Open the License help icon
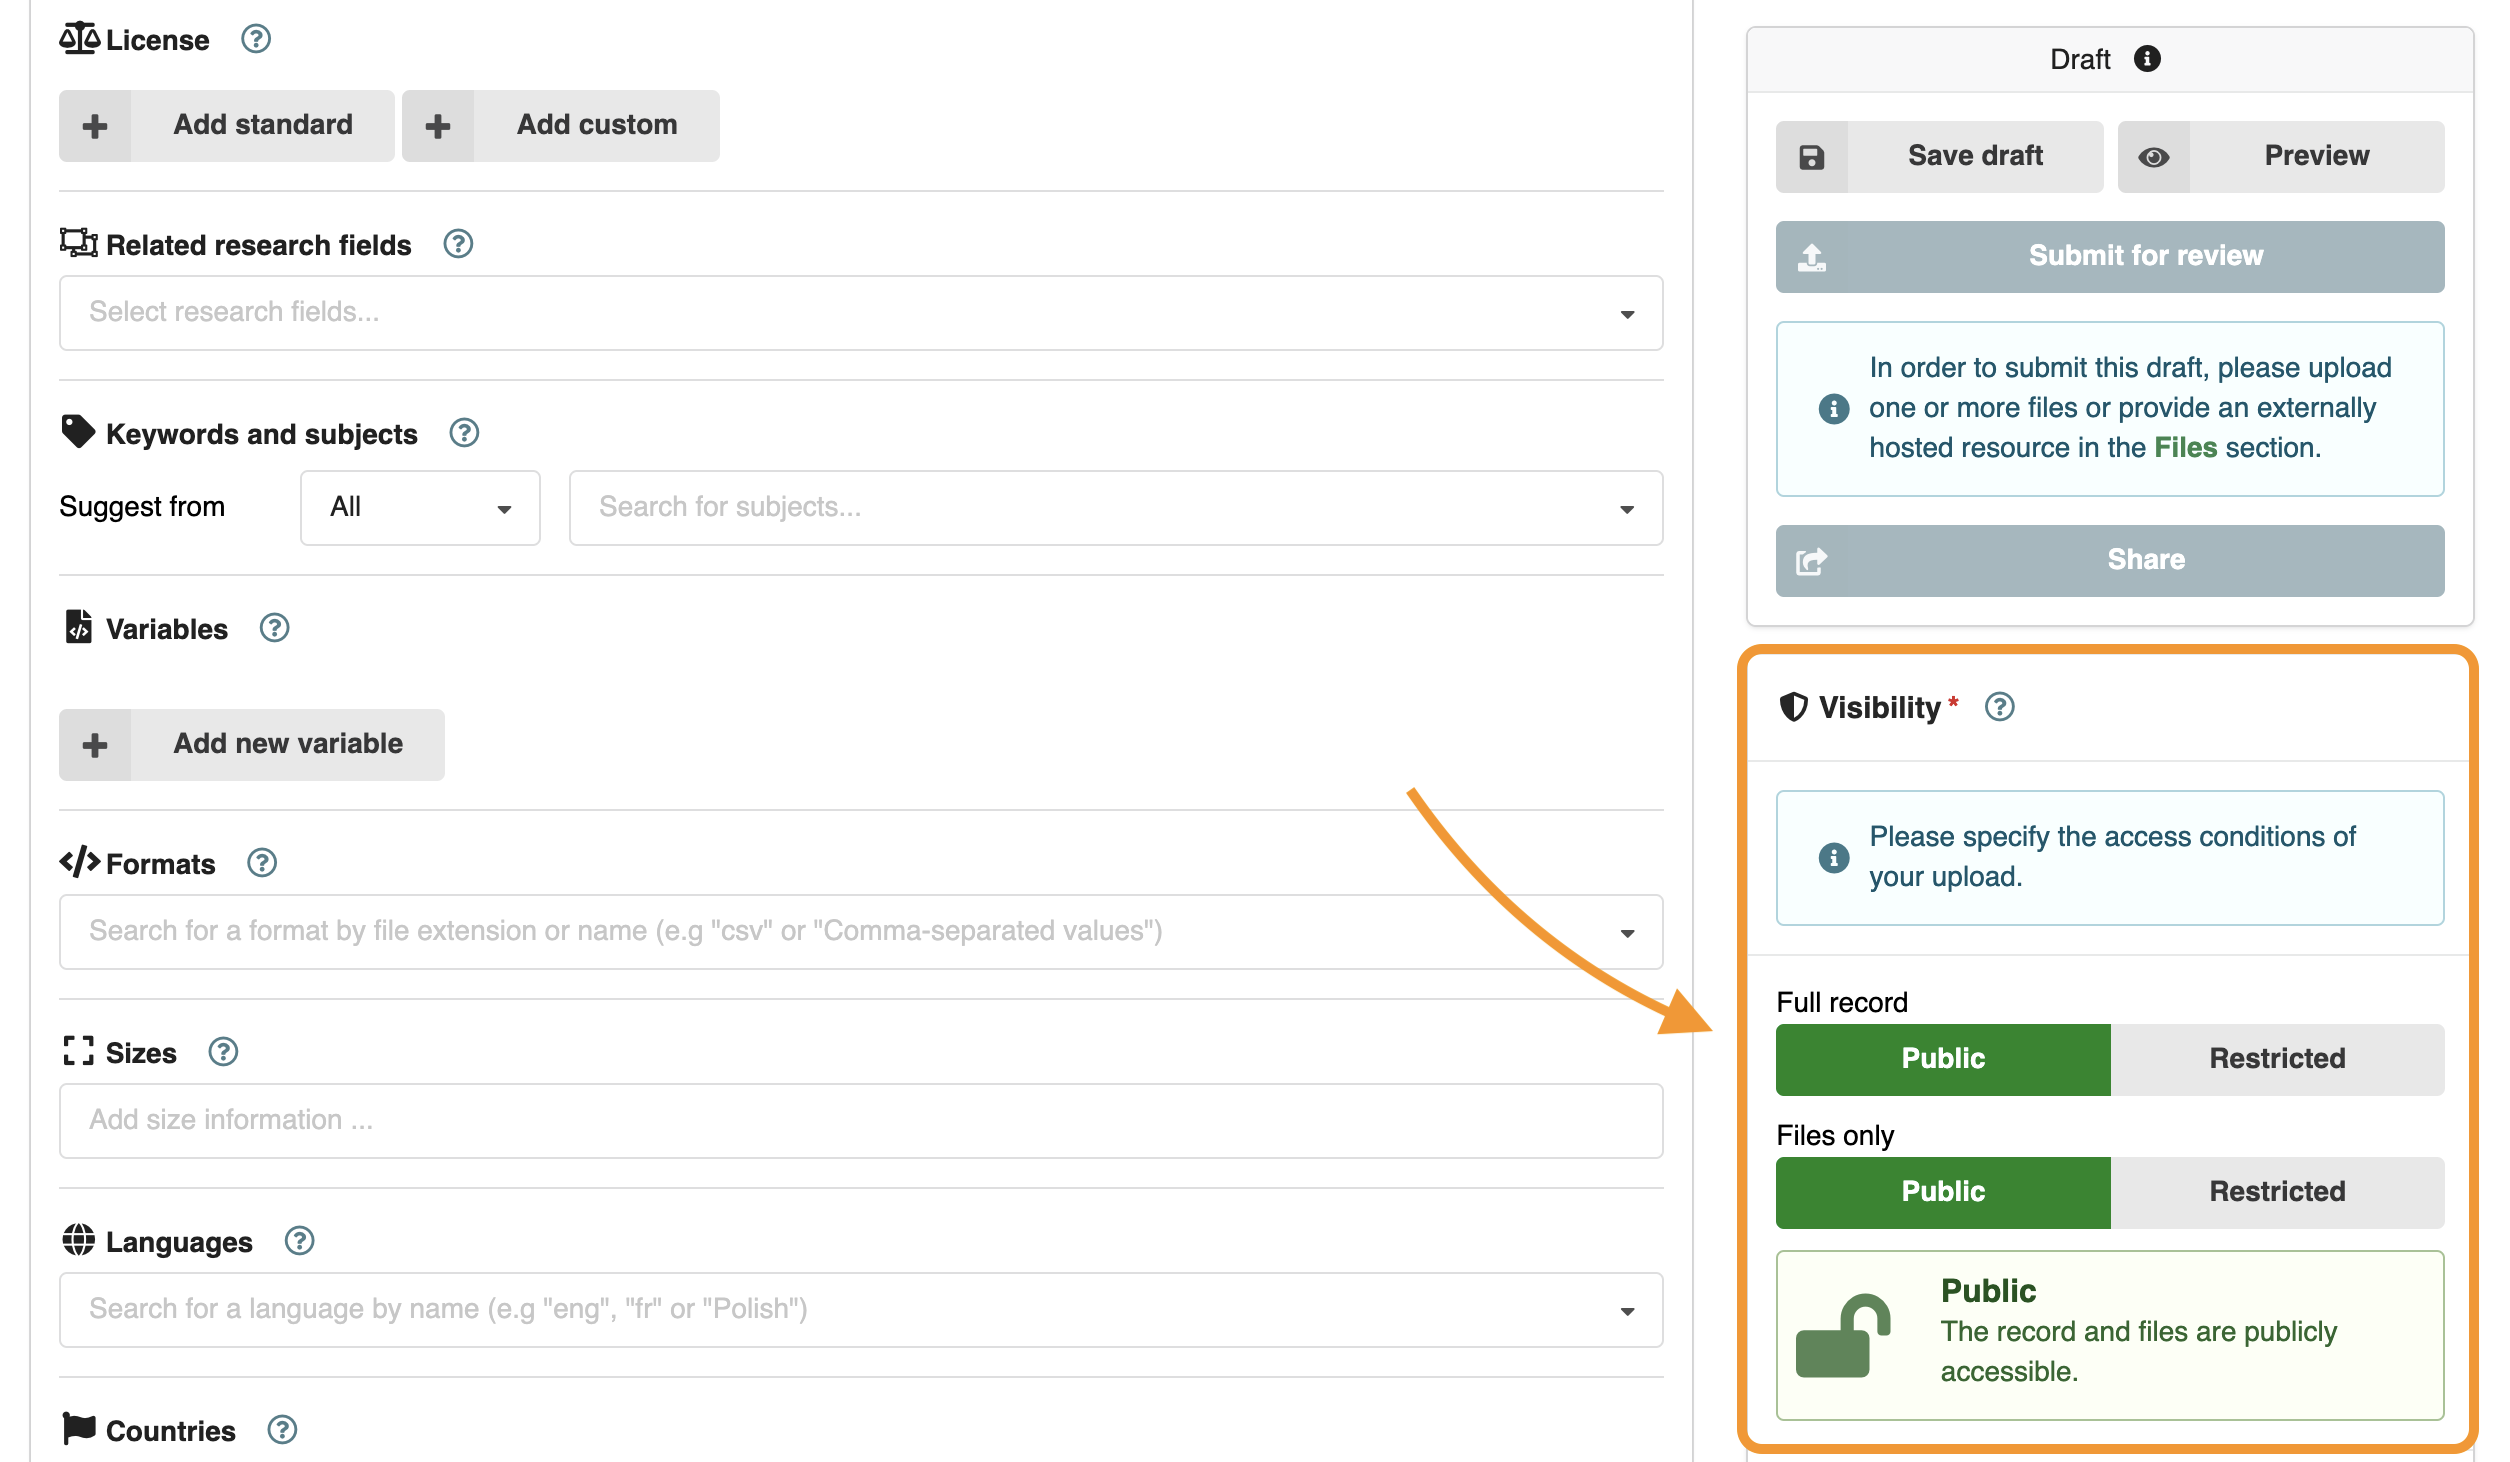 point(256,39)
